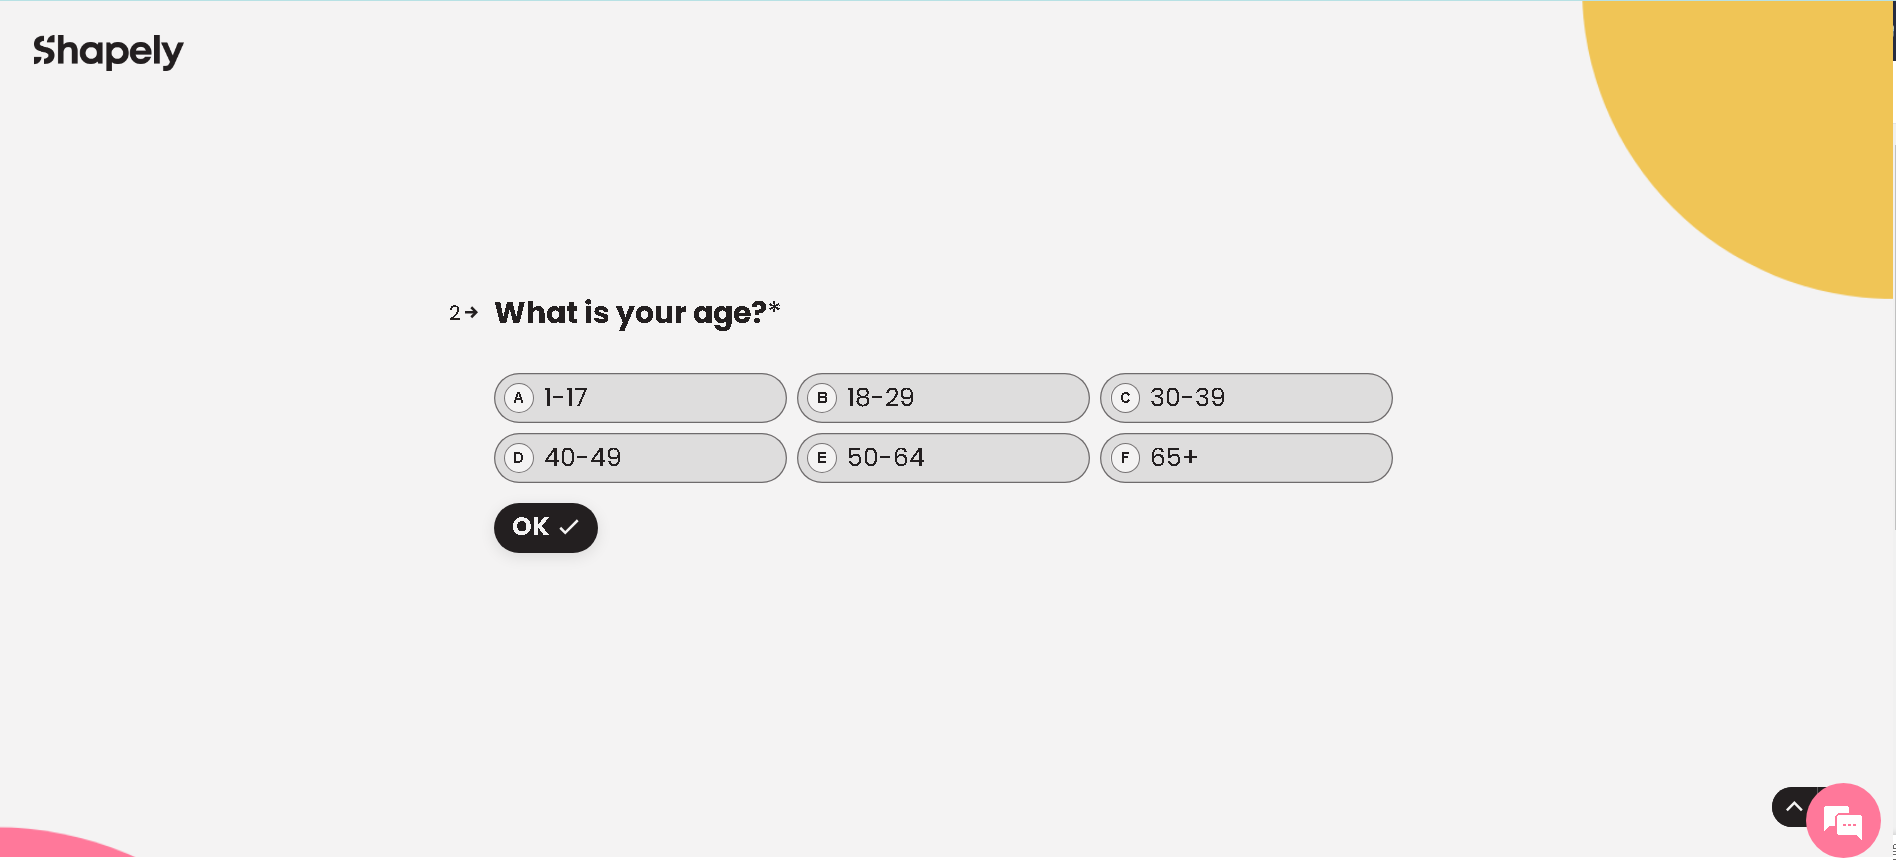1896x862 pixels.
Task: Click the letter D key badge
Action: pos(518,458)
